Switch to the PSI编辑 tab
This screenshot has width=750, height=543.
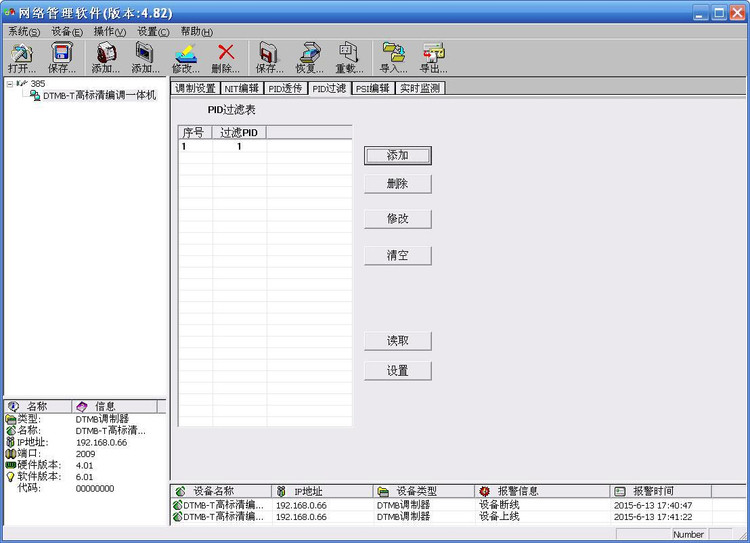[373, 88]
